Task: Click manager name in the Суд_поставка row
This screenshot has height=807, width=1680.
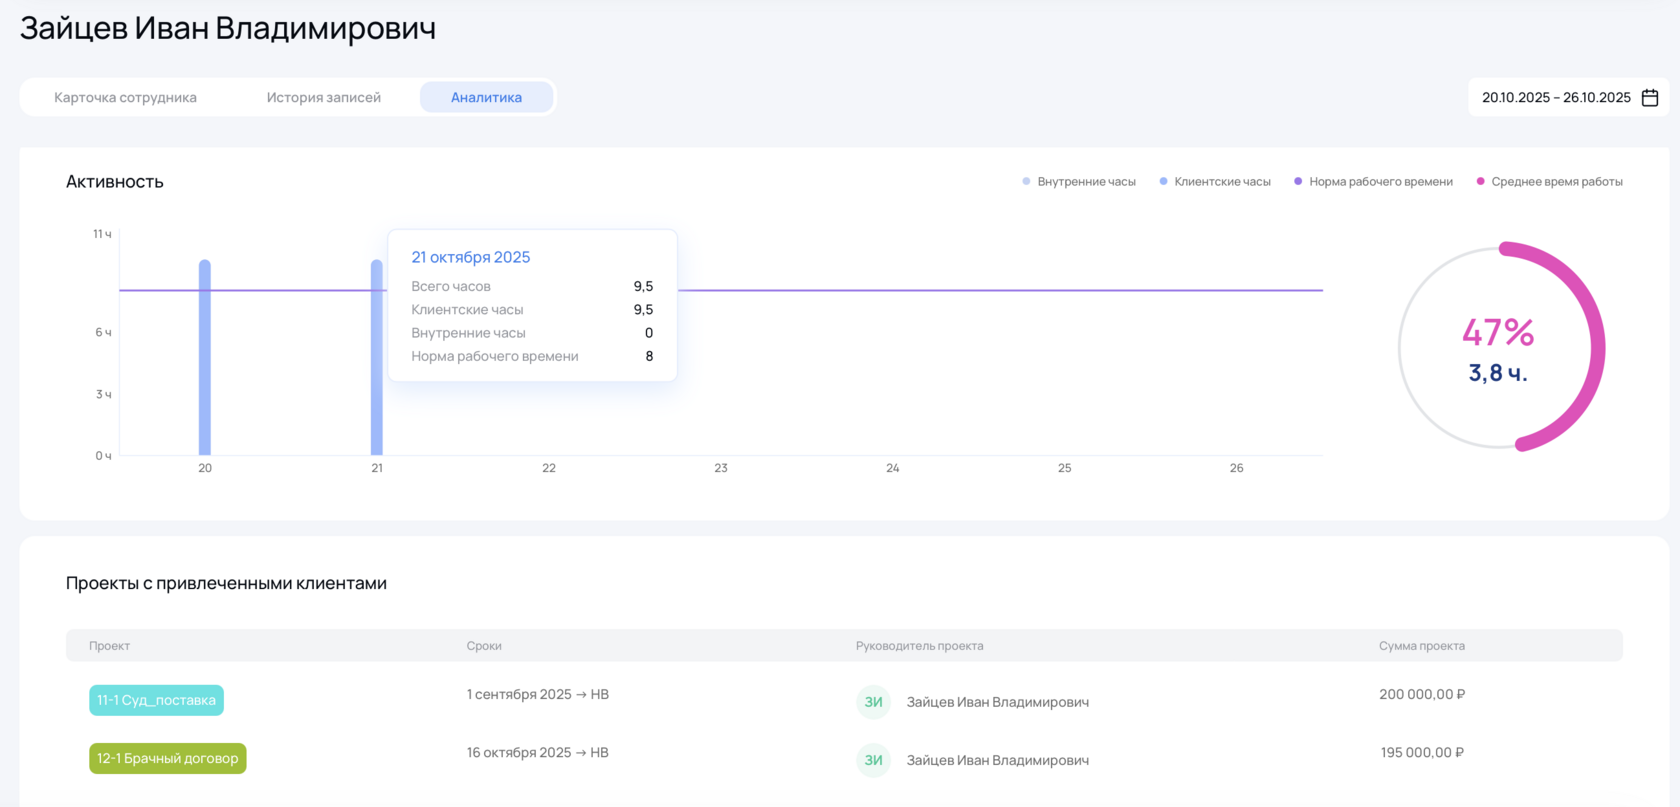Action: coord(997,702)
